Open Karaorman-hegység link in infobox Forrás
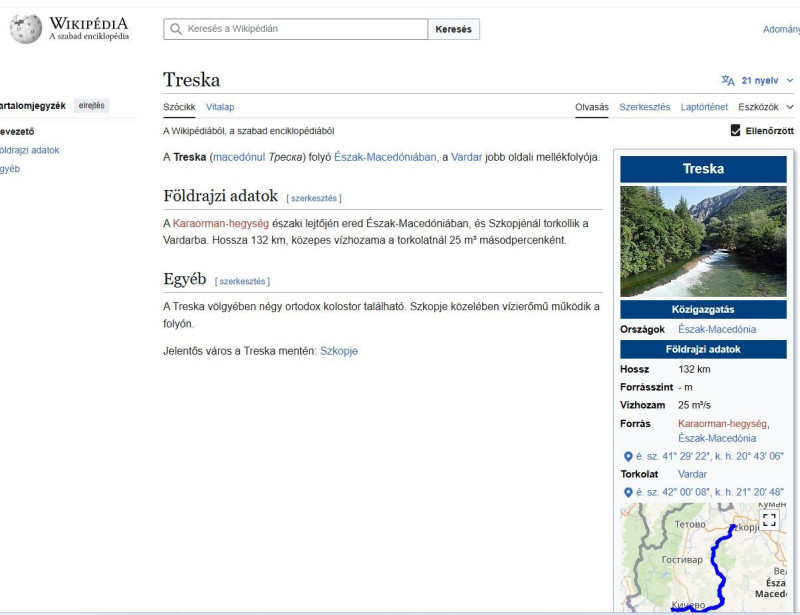Image resolution: width=800 pixels, height=615 pixels. (722, 424)
